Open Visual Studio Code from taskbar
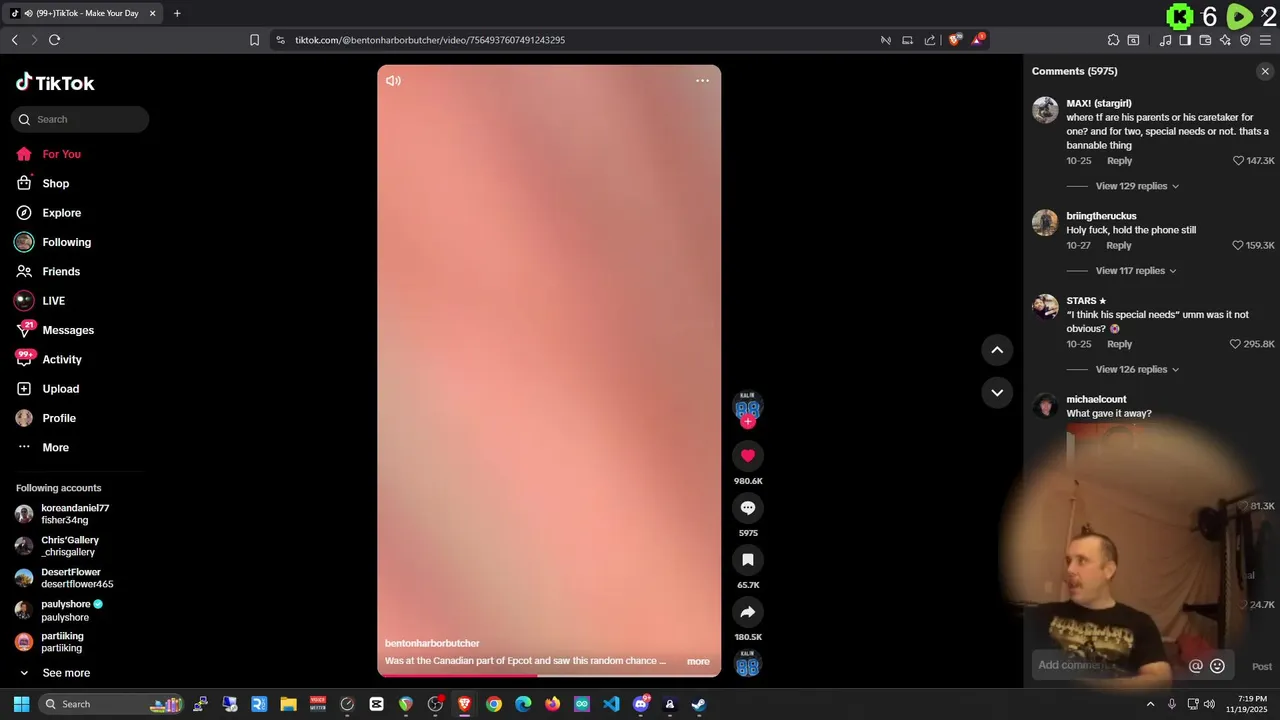This screenshot has width=1280, height=720. click(x=611, y=704)
